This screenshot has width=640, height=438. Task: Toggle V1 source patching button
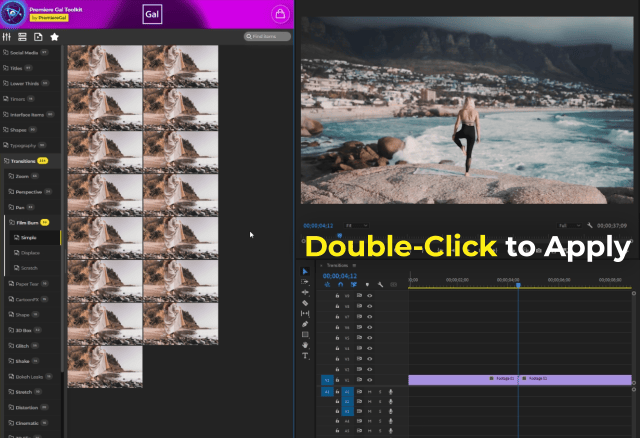point(327,380)
